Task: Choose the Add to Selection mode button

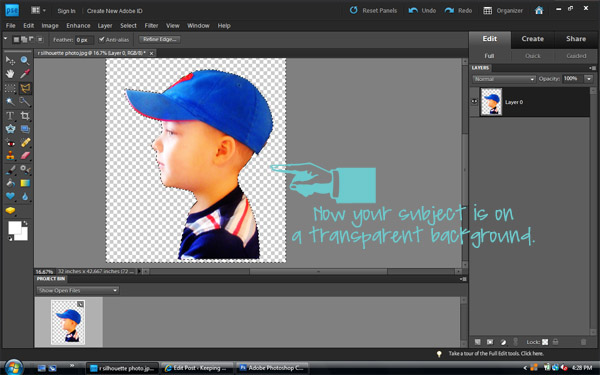Action: tap(24, 39)
